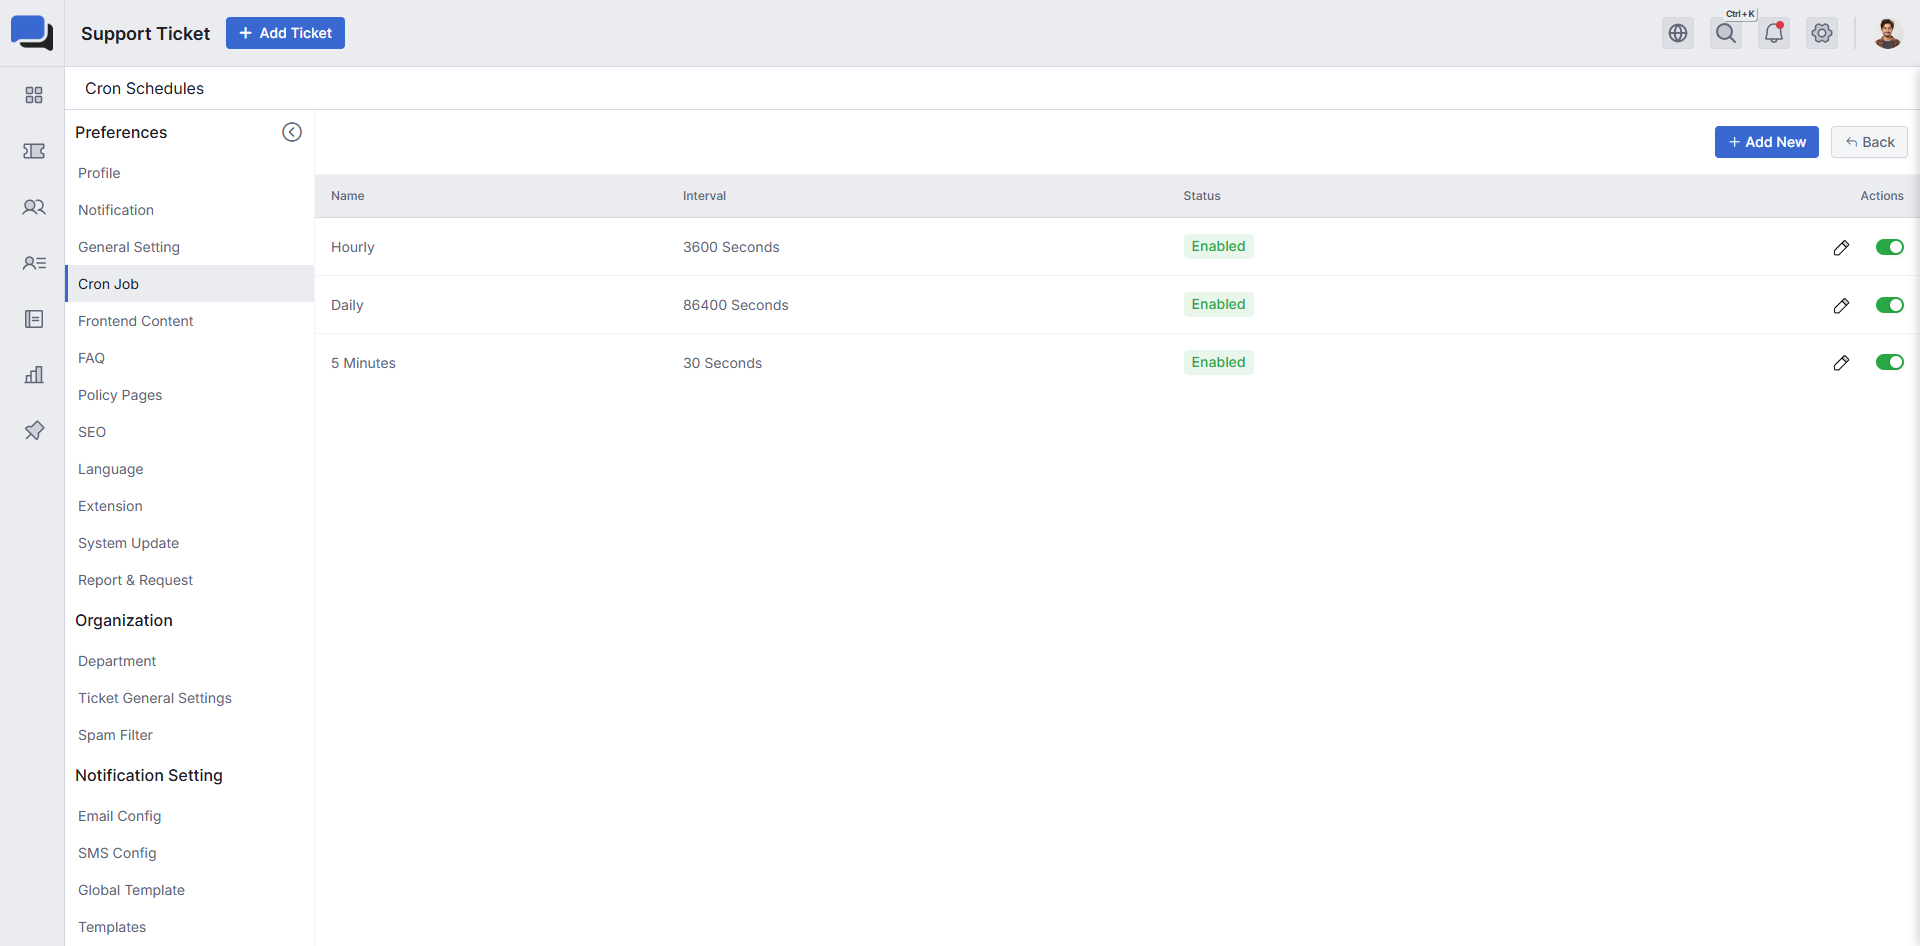Click the Organization section heading
1920x946 pixels.
coord(124,620)
